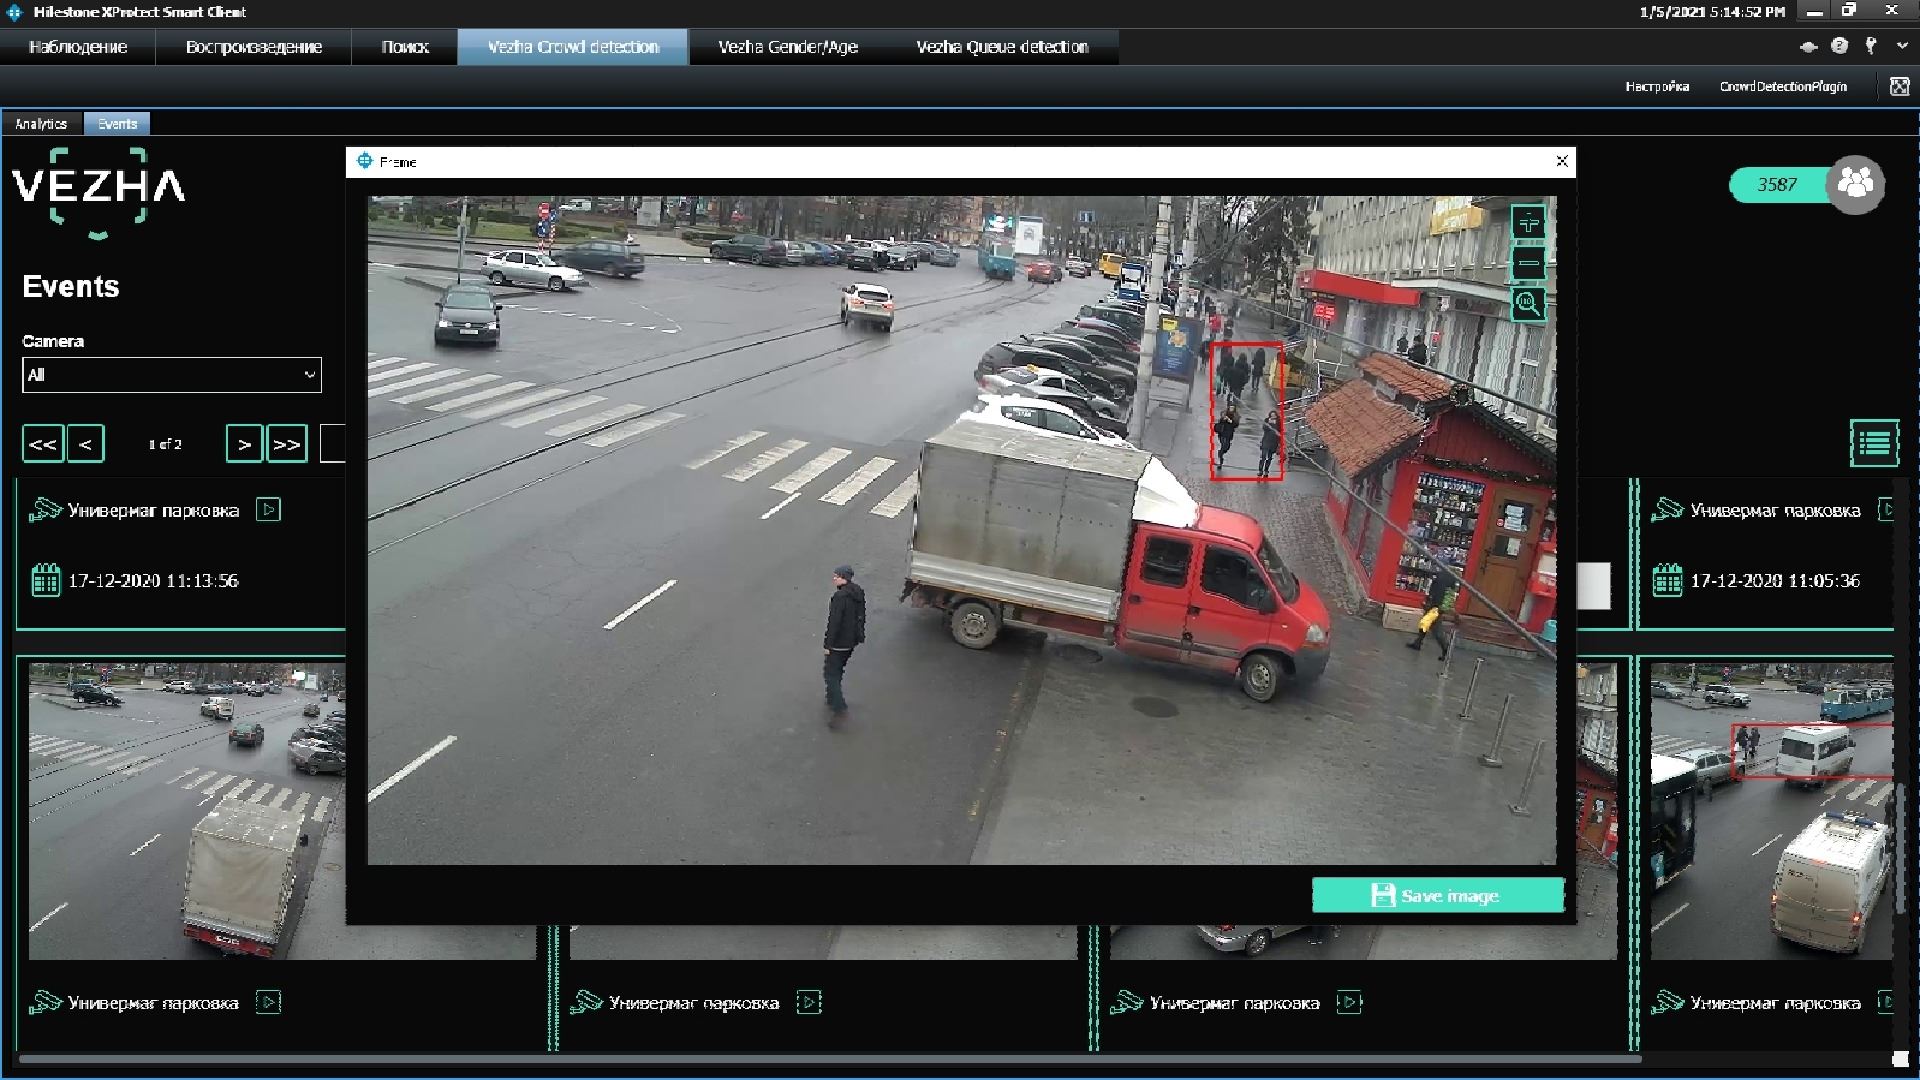Click the Настройка setup button
This screenshot has width=1920, height=1080.
click(x=1657, y=87)
